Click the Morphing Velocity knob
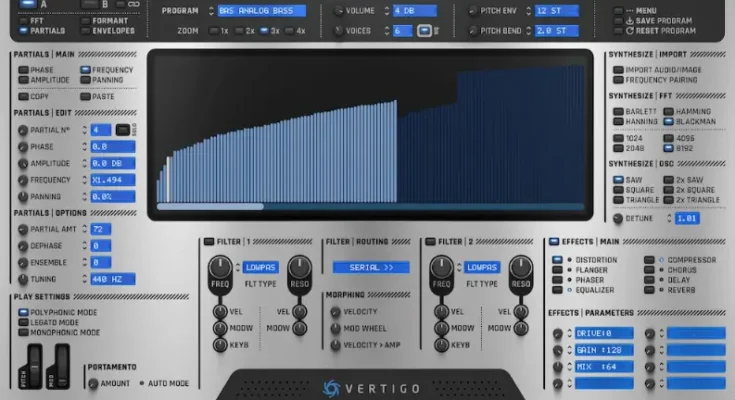This screenshot has width=735, height=400. pyautogui.click(x=334, y=311)
